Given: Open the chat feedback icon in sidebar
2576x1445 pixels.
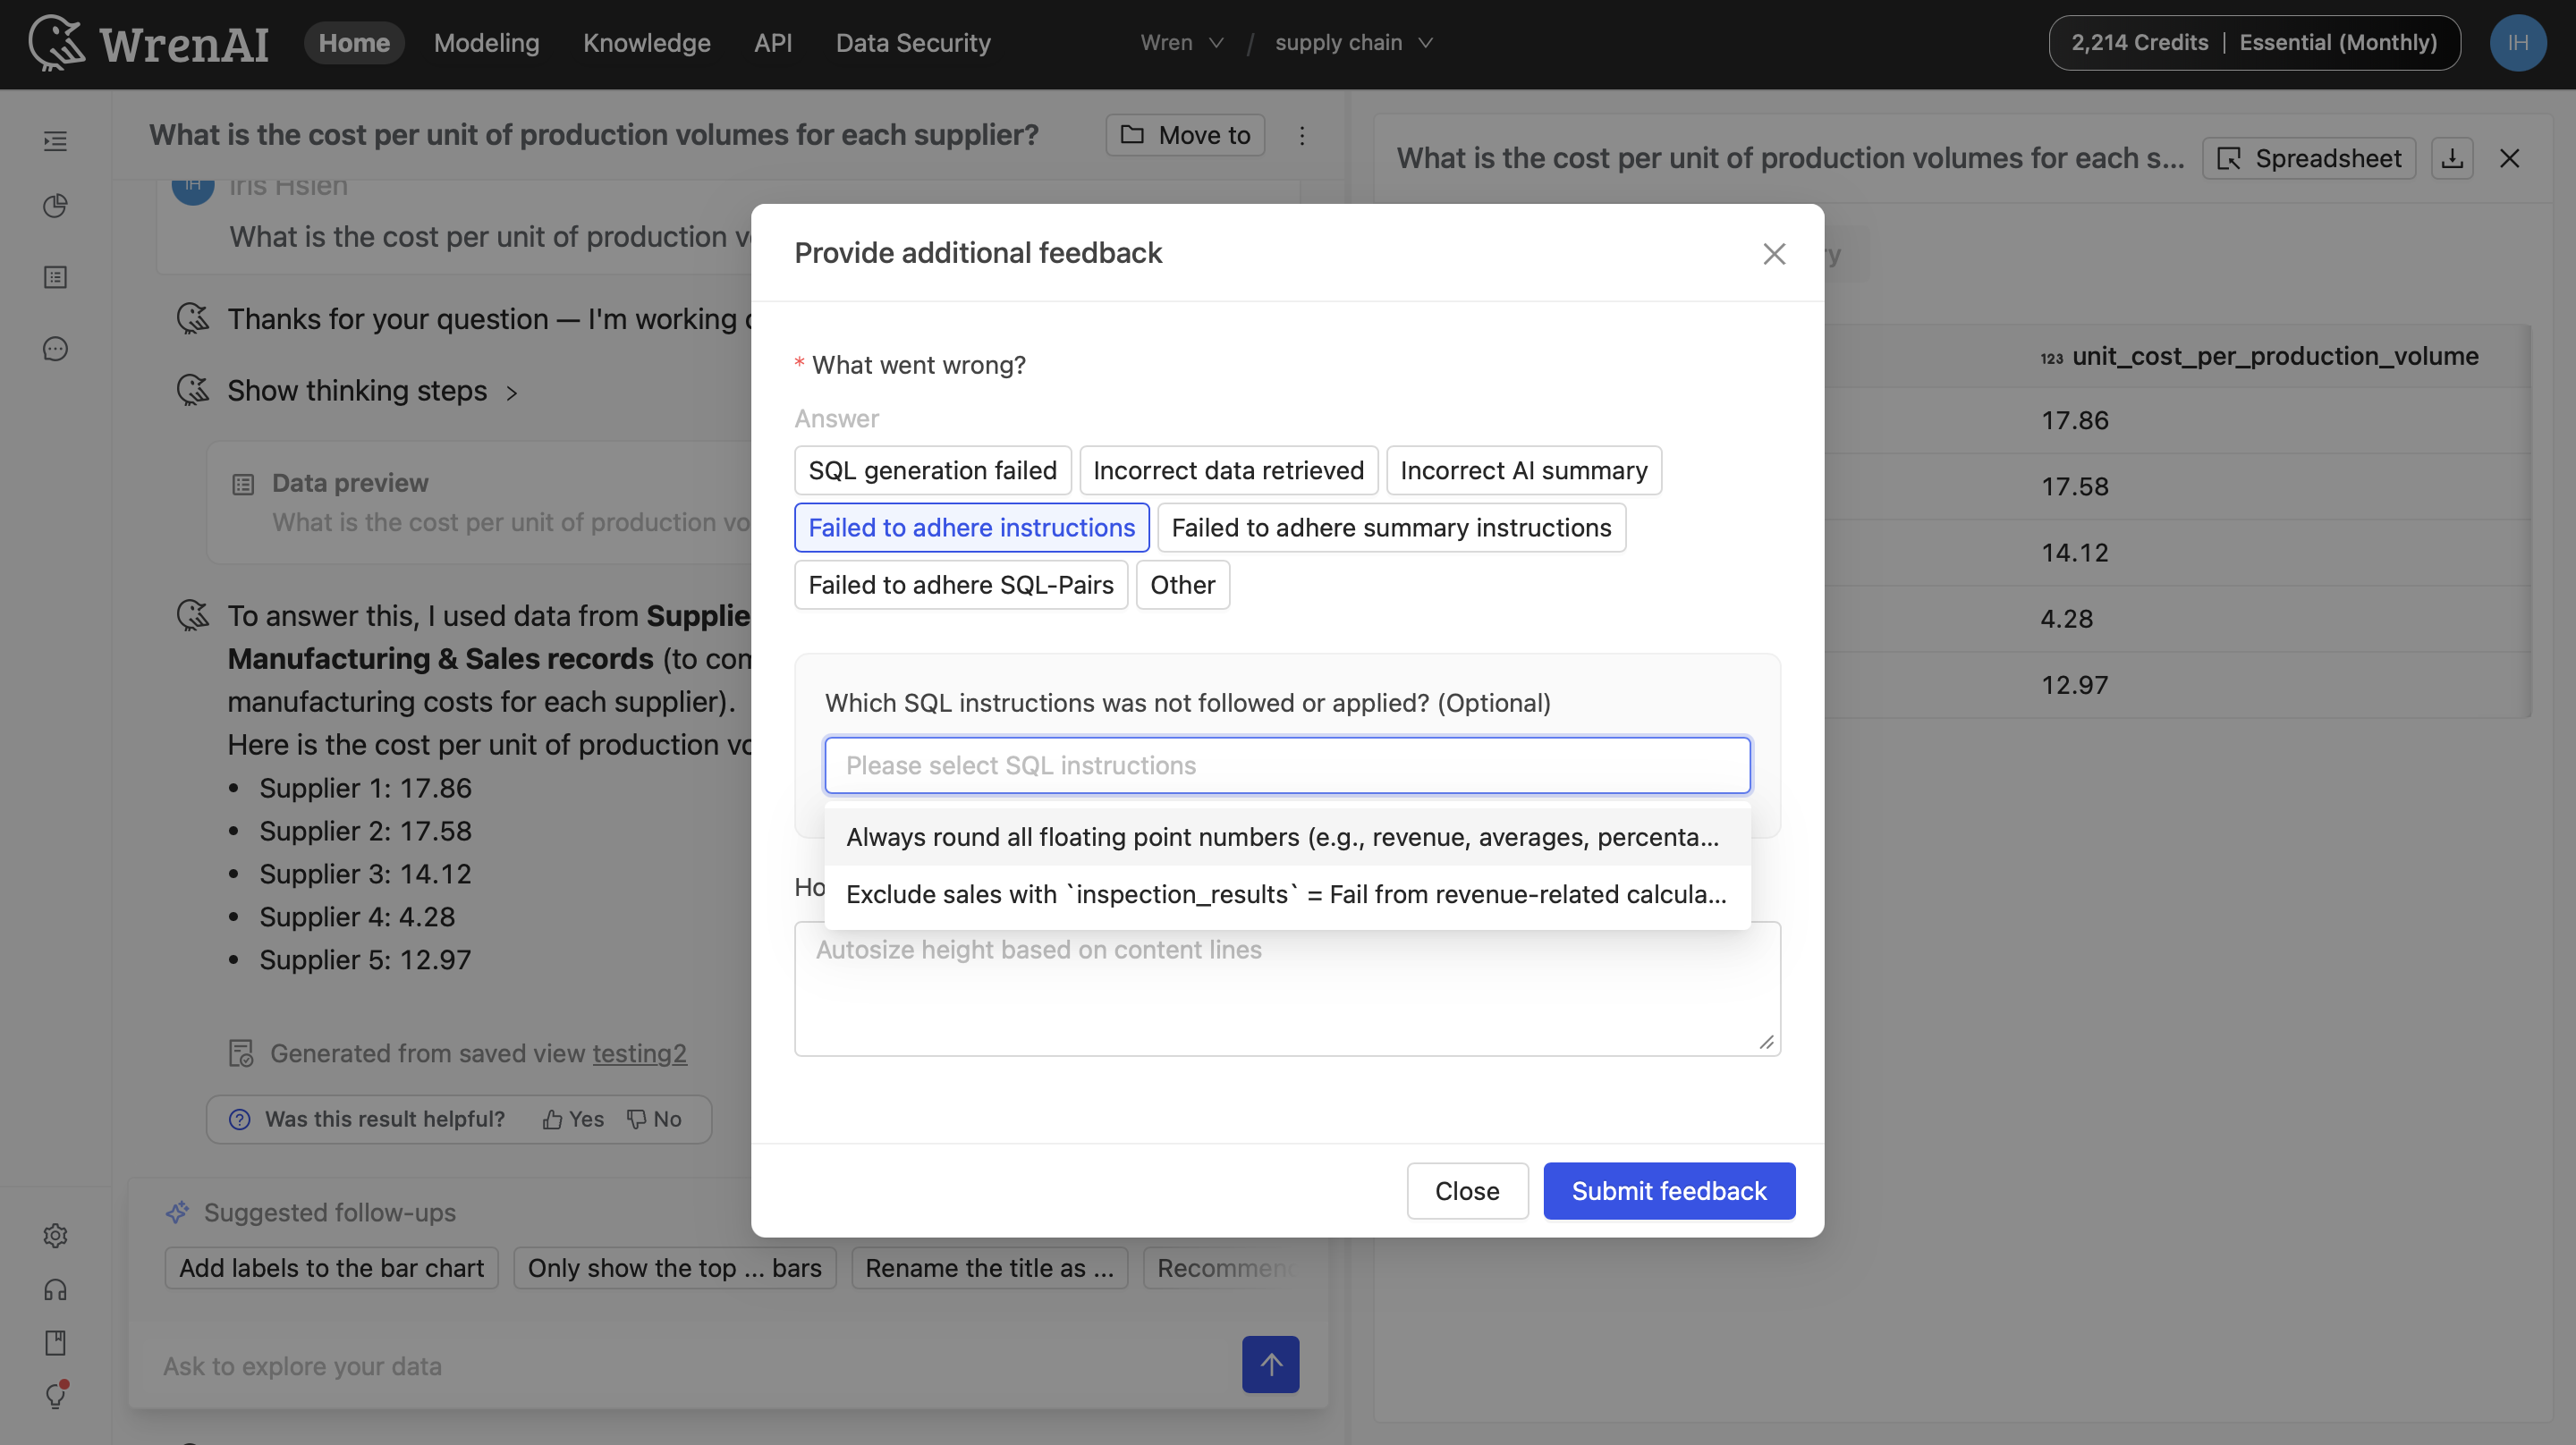Looking at the screenshot, I should [x=55, y=348].
